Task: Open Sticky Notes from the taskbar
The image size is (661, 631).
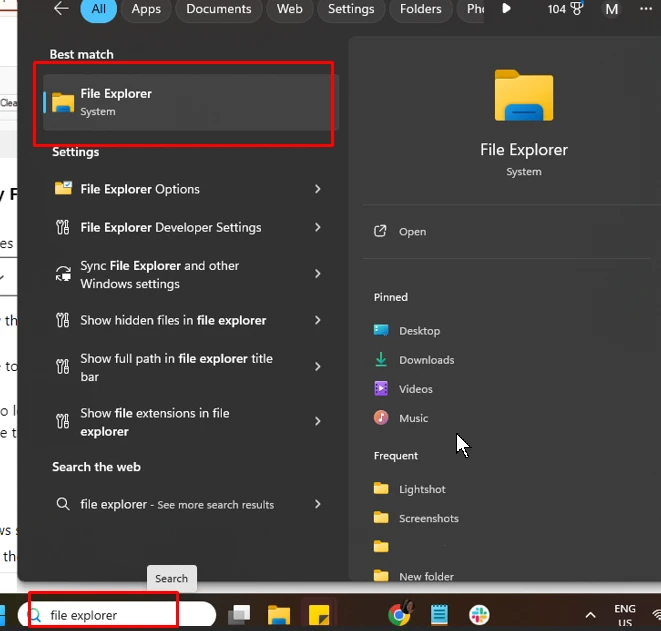Action: (319, 615)
